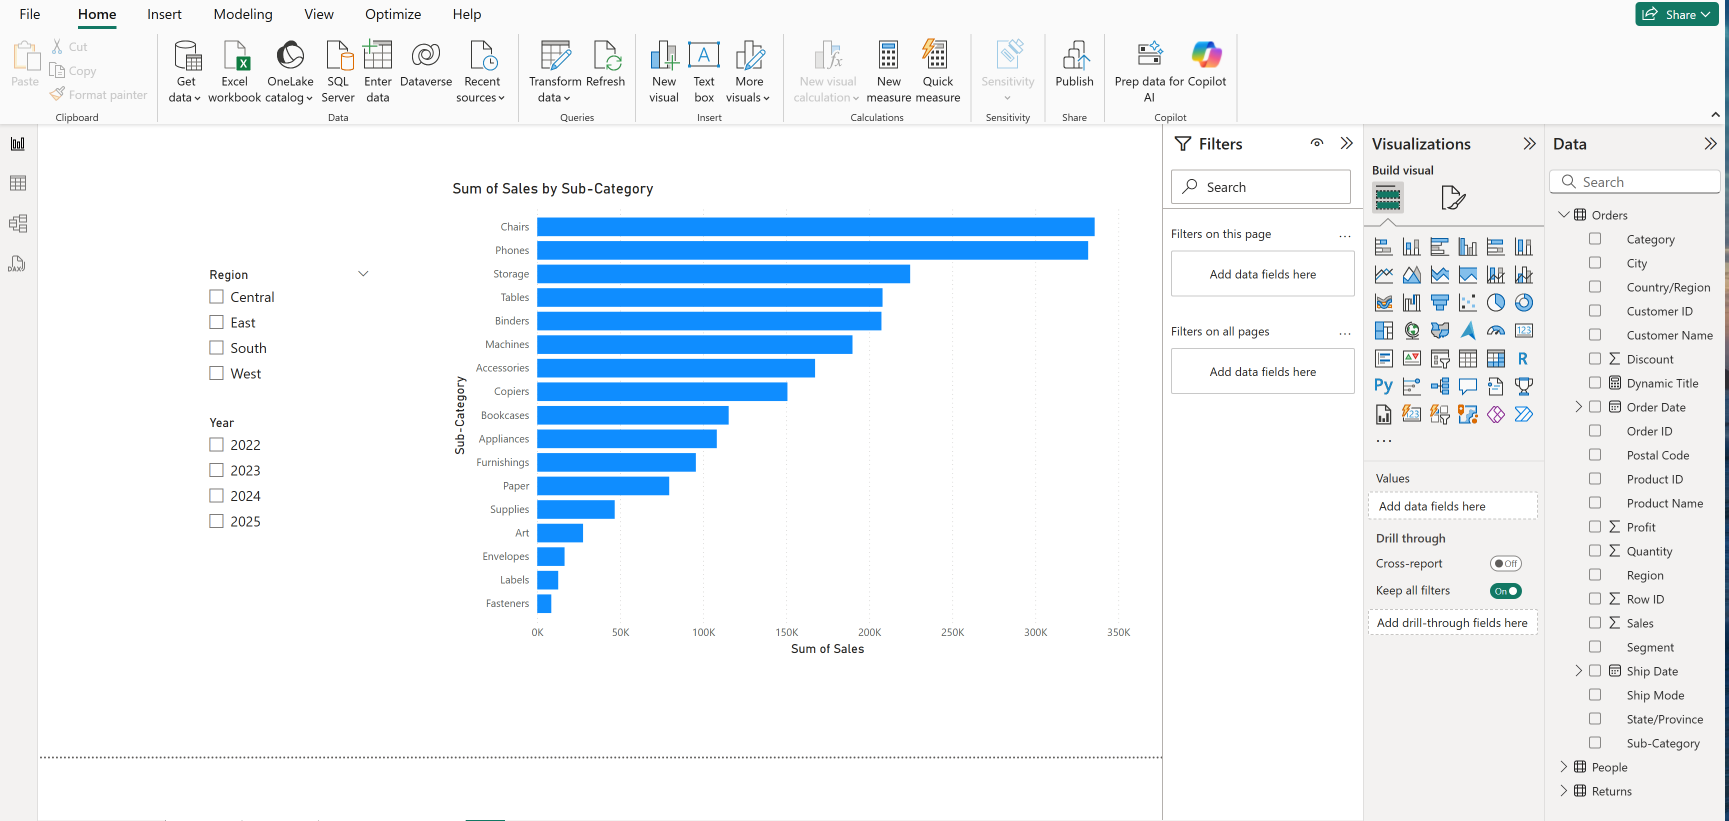Expand the People table in Data pane

pyautogui.click(x=1564, y=767)
